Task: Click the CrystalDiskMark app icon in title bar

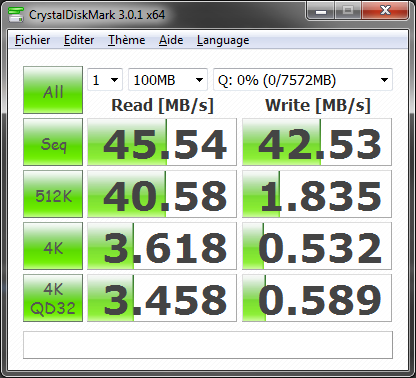Action: [15, 15]
